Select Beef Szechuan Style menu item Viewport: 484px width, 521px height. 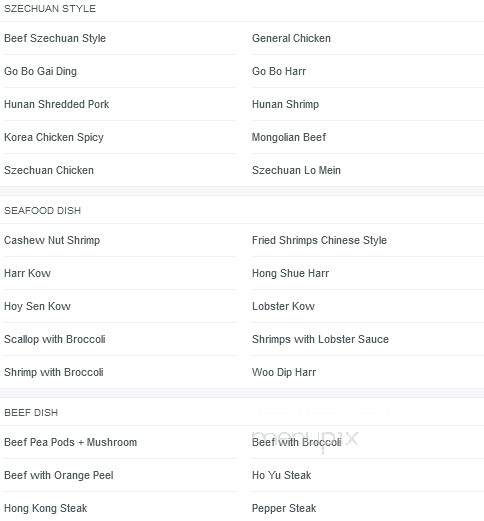[55, 38]
